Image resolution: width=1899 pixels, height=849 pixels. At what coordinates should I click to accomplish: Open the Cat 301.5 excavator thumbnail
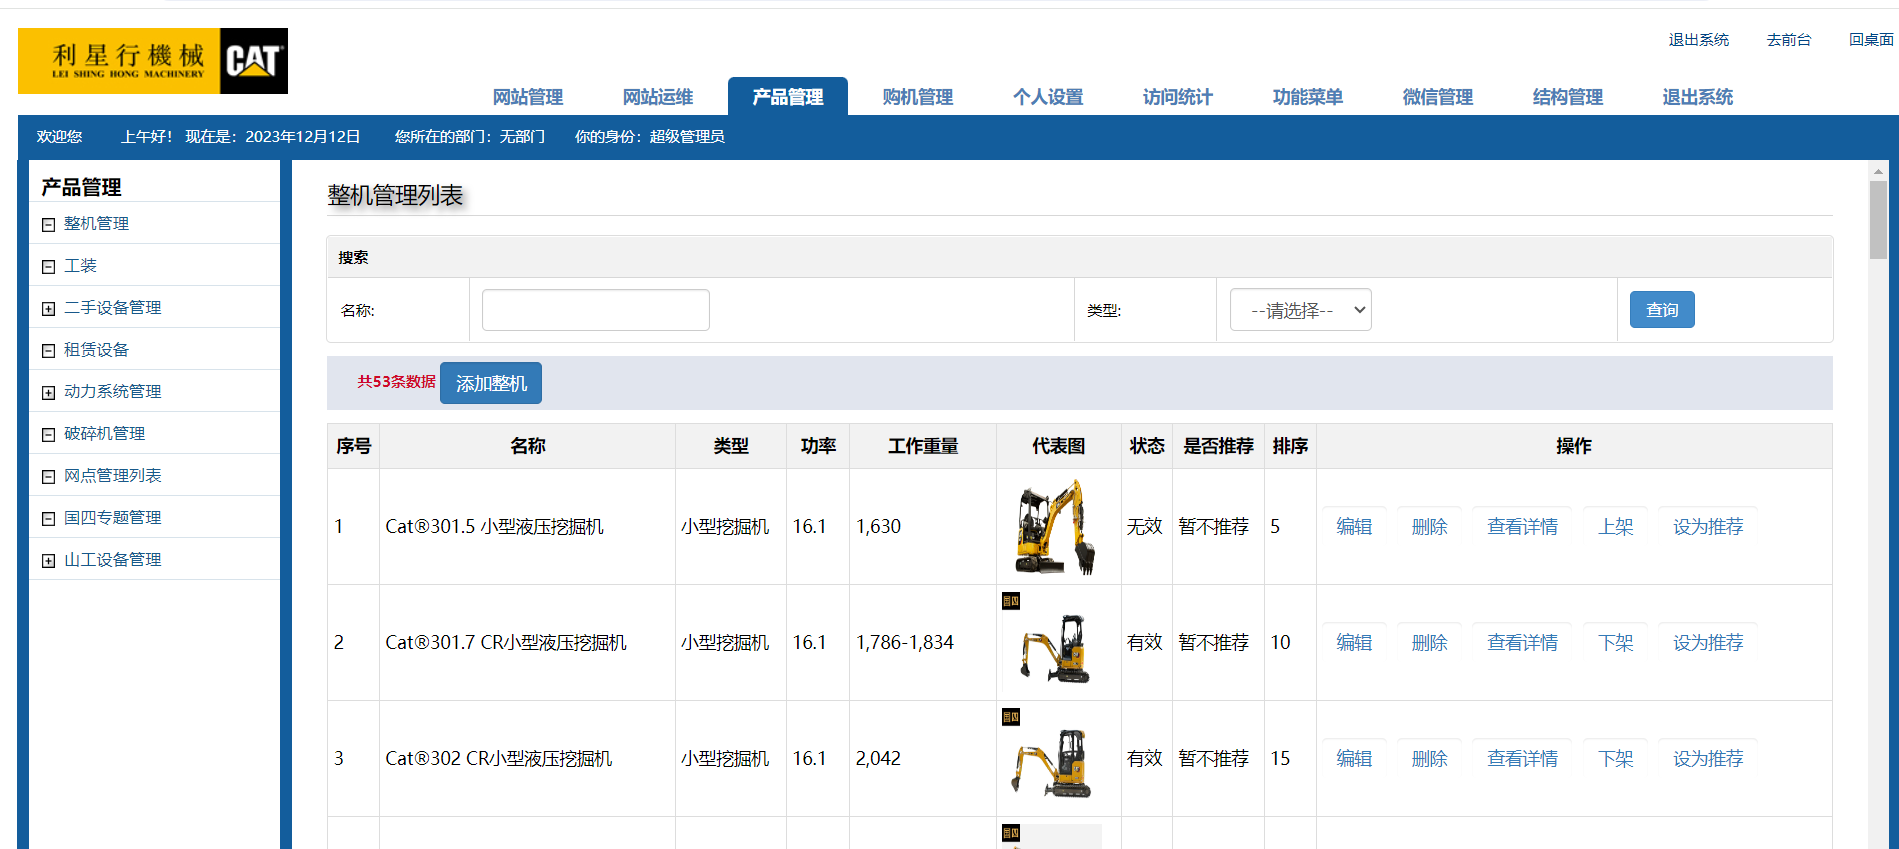pos(1057,526)
